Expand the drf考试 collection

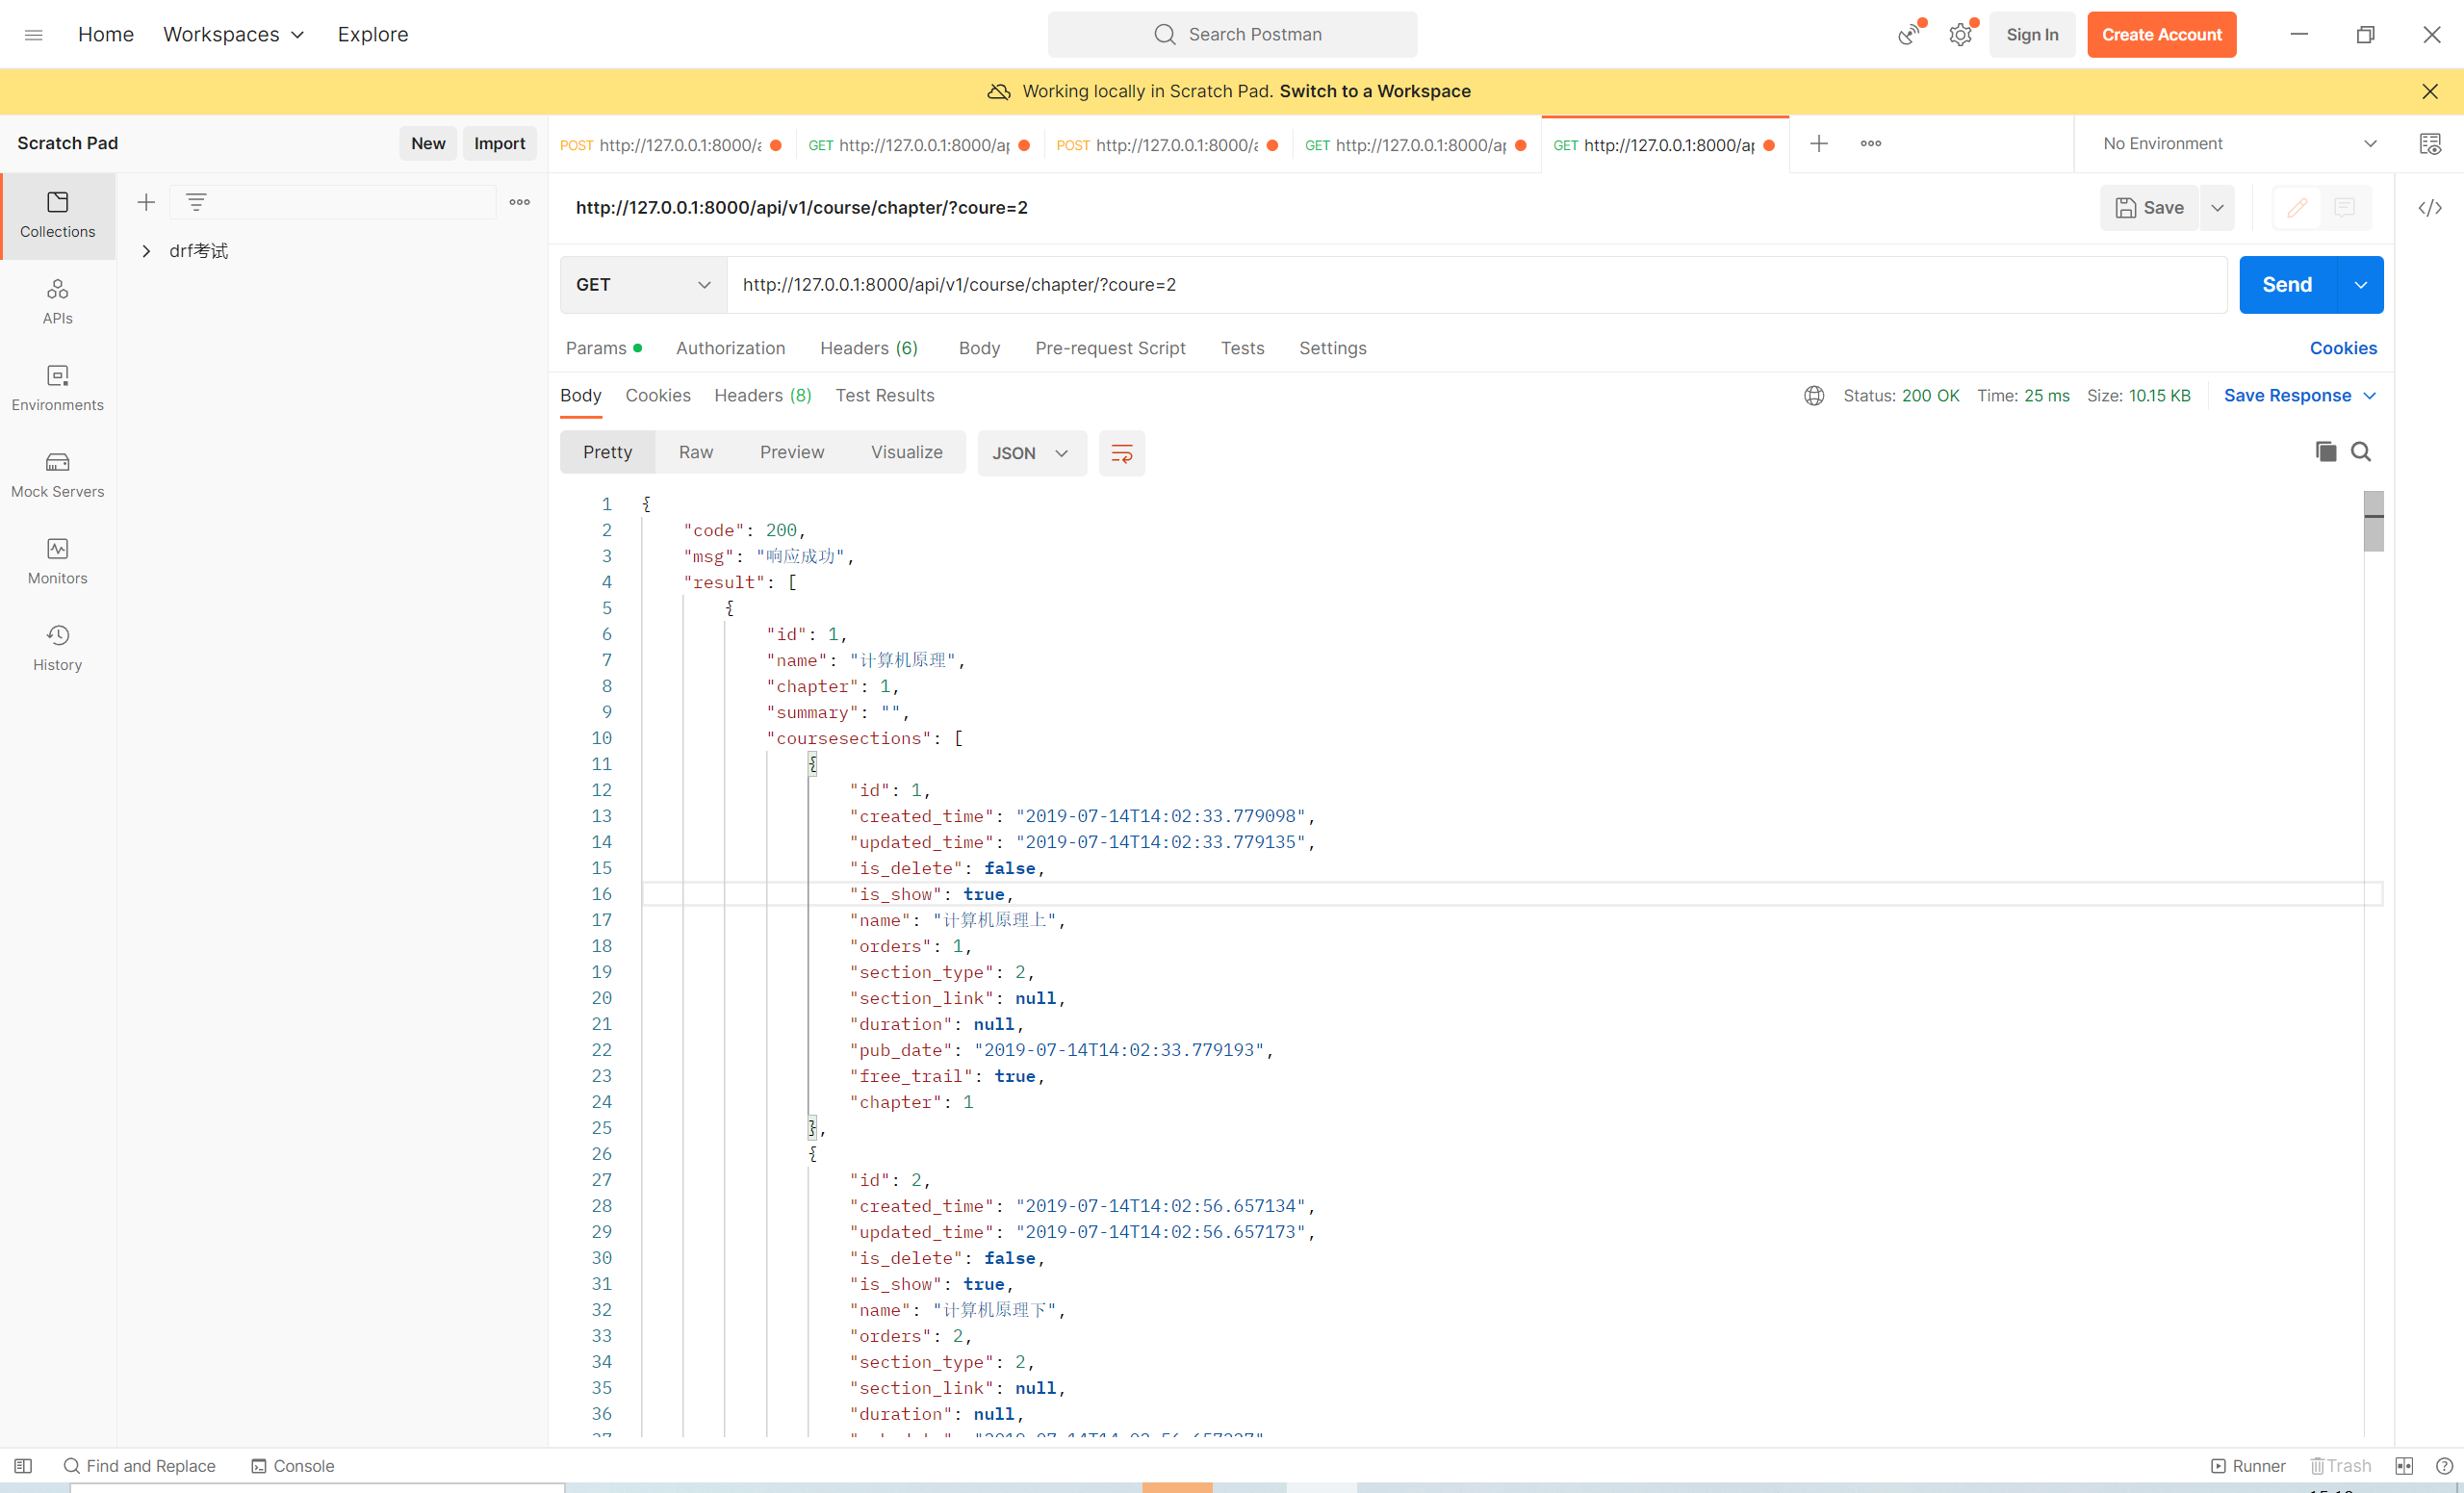tap(146, 251)
